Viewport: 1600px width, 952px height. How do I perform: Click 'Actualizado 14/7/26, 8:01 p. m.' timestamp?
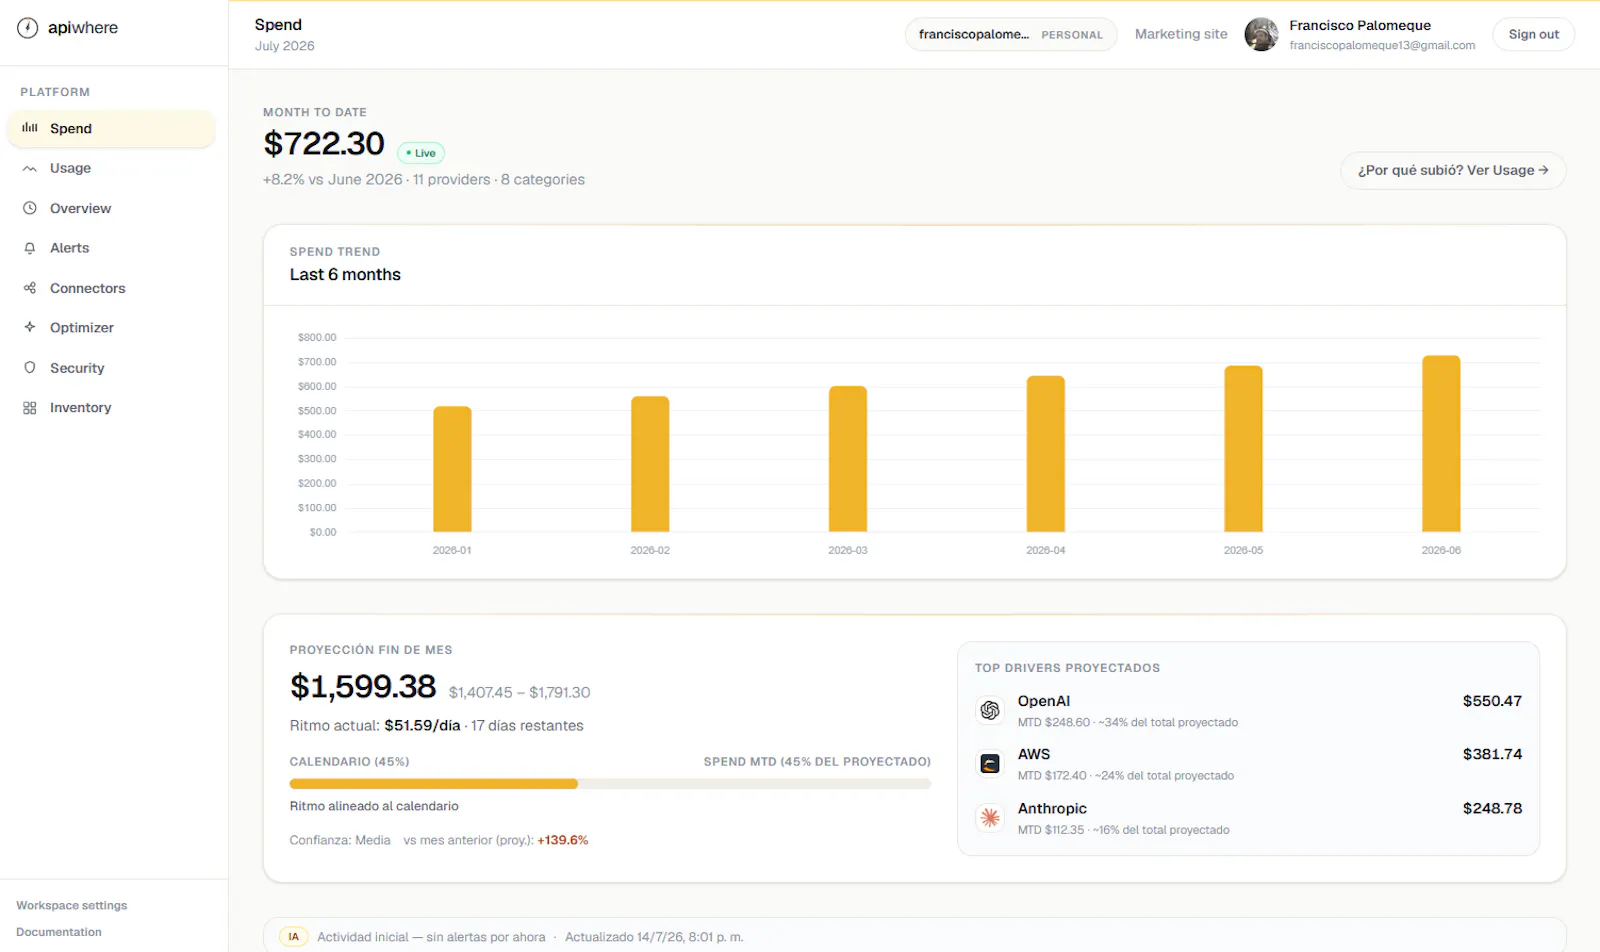pos(654,937)
